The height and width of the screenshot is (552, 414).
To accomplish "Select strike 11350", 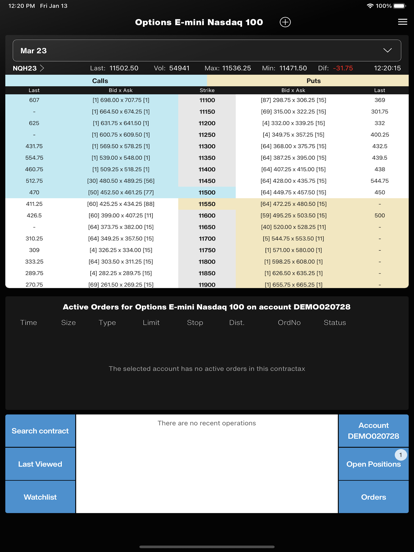I will (207, 158).
